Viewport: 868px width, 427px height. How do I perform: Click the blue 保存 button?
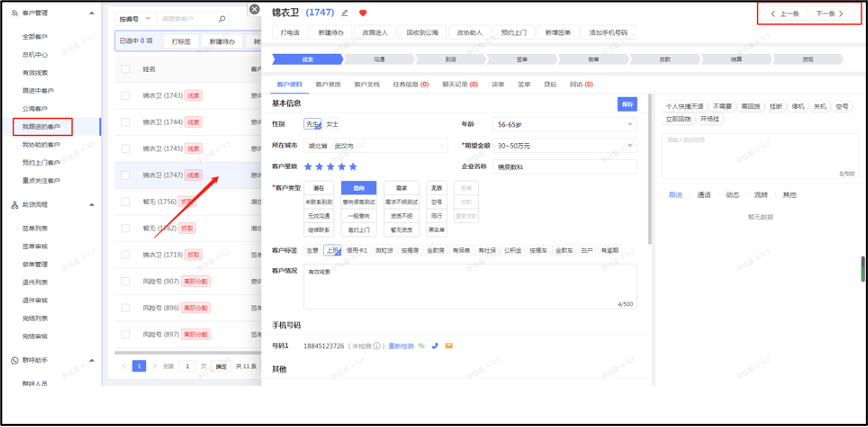(627, 104)
